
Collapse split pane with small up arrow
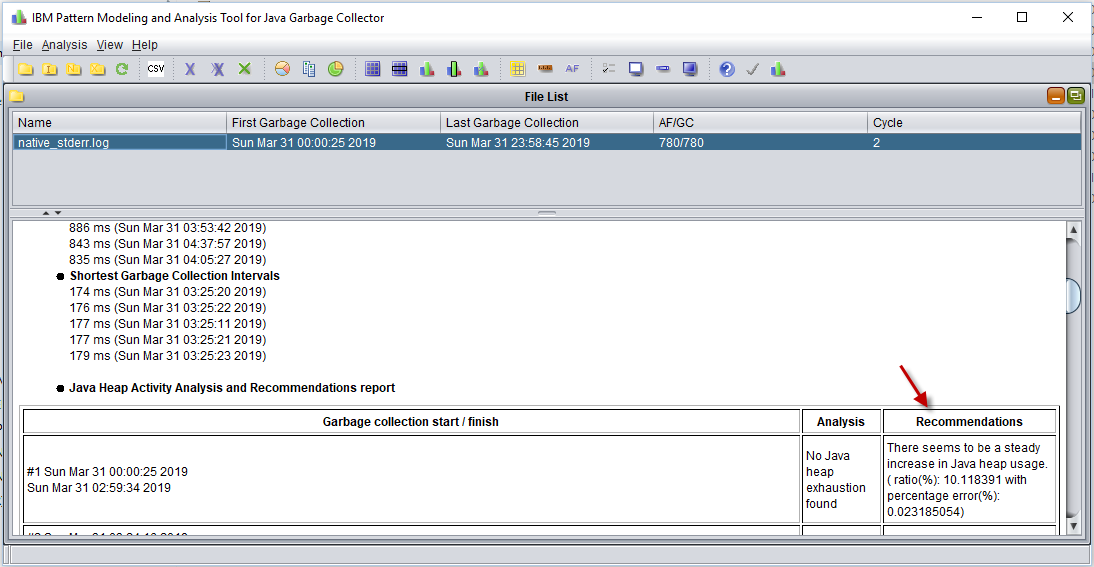46,213
